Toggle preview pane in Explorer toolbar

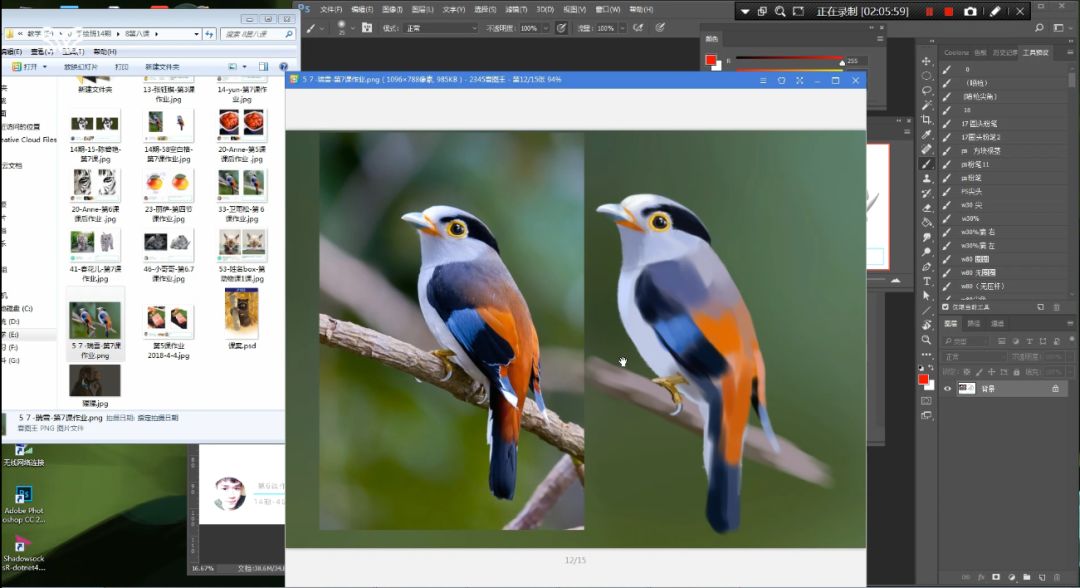[263, 67]
